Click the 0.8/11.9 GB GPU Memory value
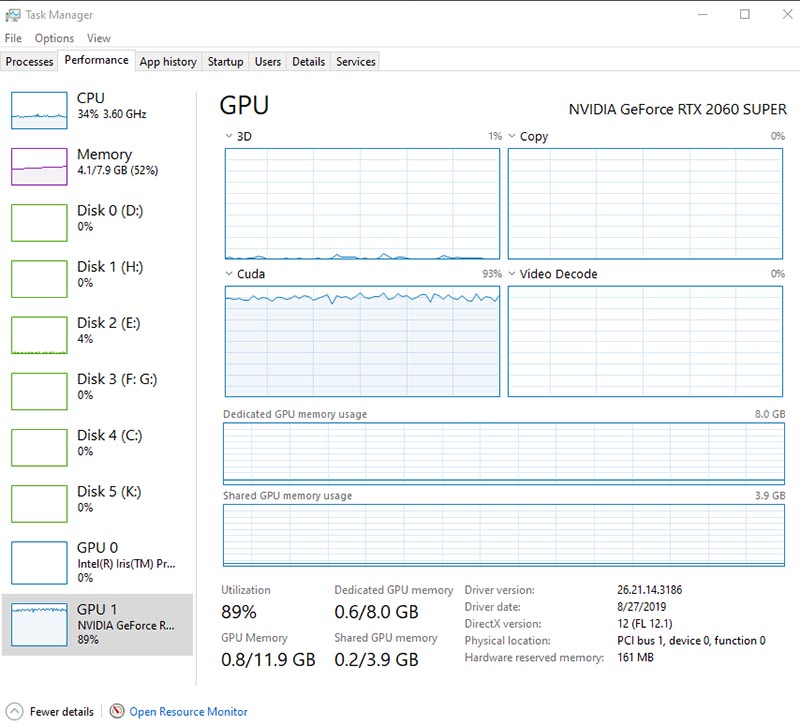Viewport: 800px width, 725px height. tap(268, 660)
